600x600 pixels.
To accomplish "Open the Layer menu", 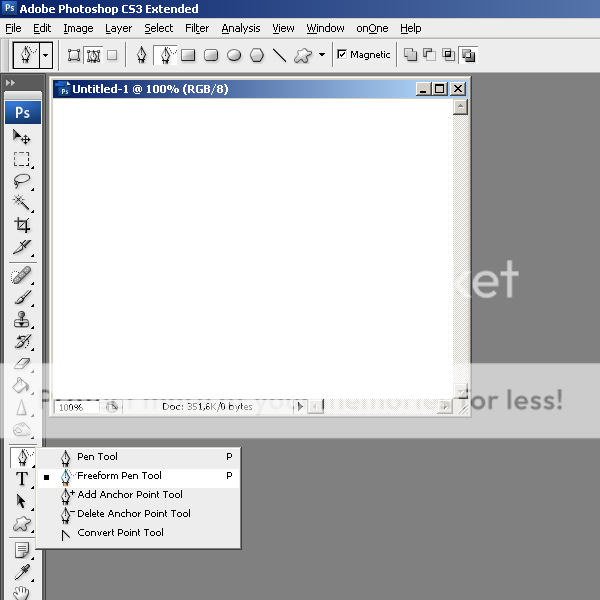I will (119, 28).
